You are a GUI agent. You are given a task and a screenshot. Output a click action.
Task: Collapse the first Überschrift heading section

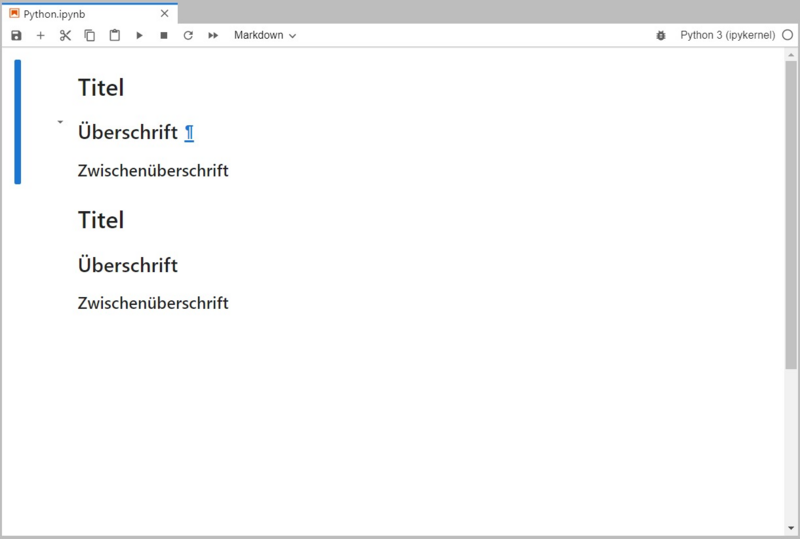(60, 122)
